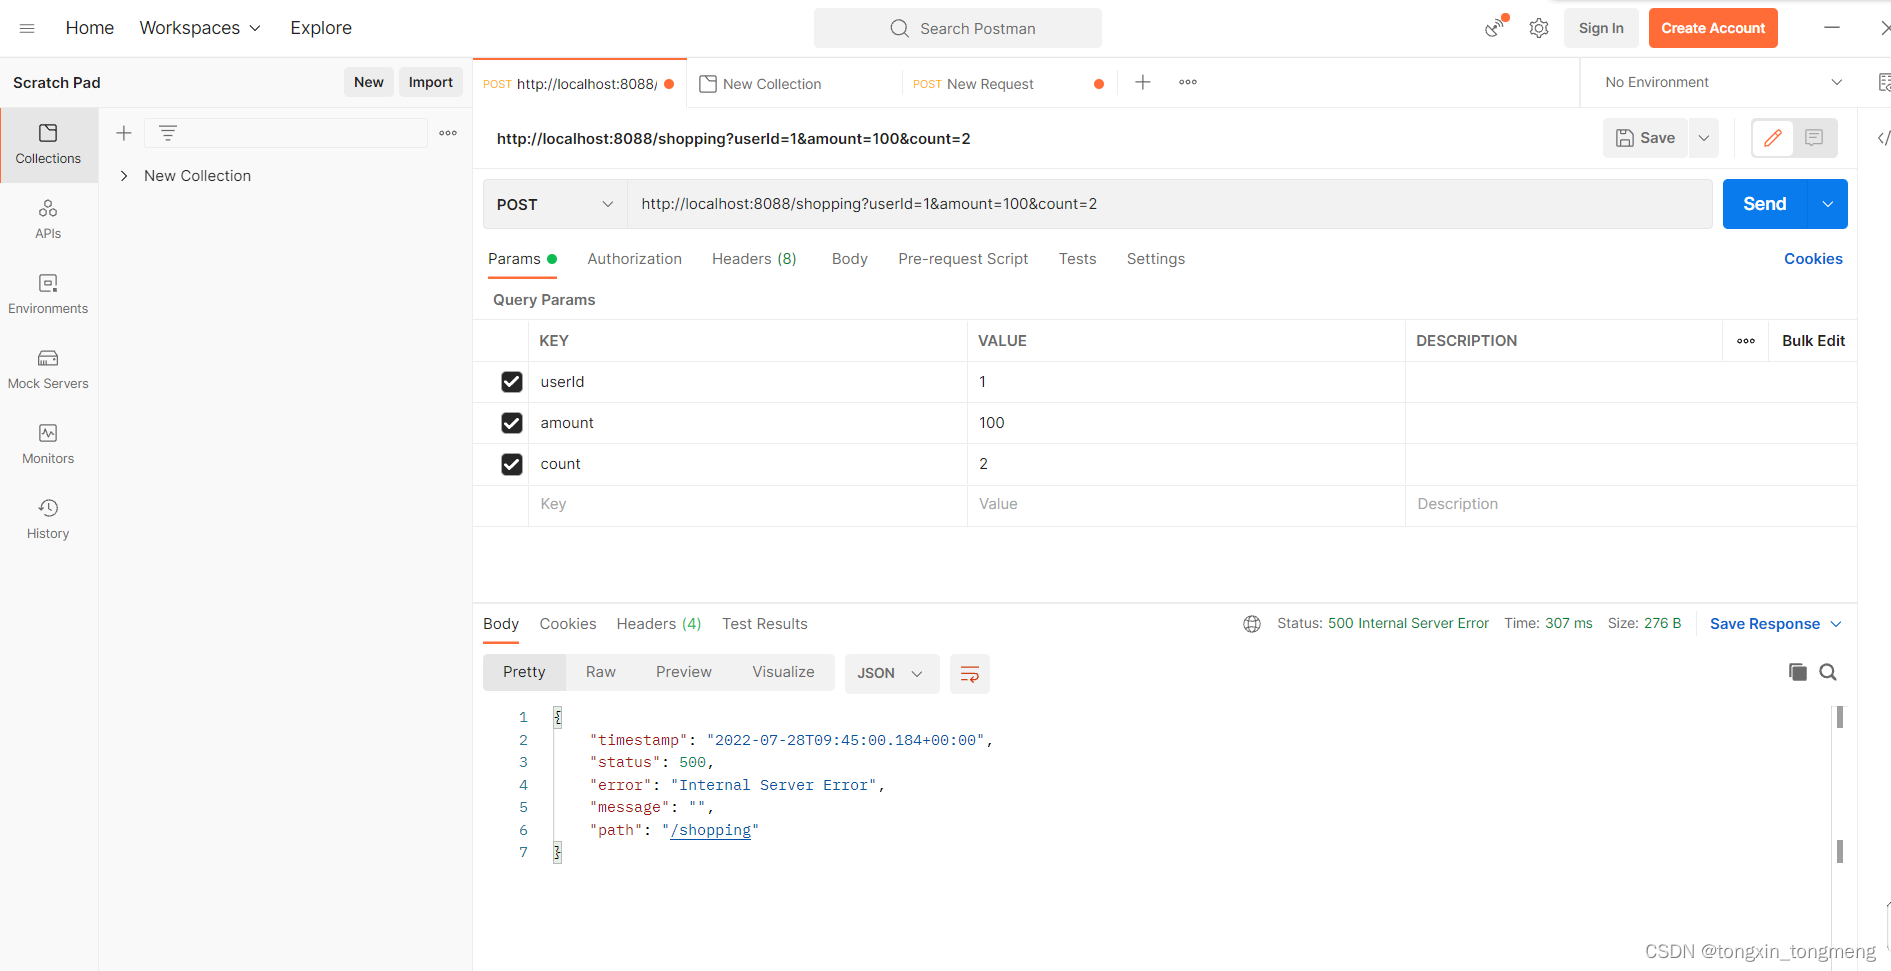1891x971 pixels.
Task: Switch to the Authorization tab
Action: coord(635,259)
